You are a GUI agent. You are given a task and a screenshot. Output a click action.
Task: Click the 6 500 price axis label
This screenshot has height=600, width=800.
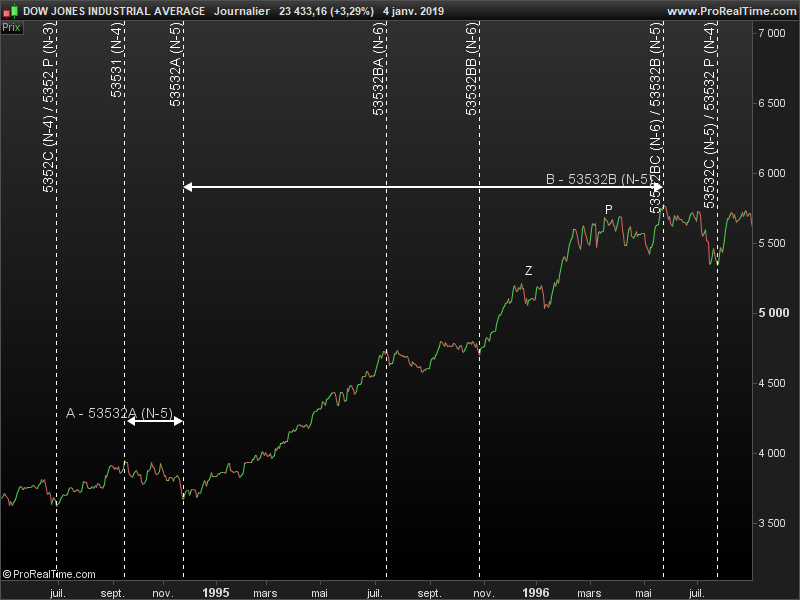[772, 103]
